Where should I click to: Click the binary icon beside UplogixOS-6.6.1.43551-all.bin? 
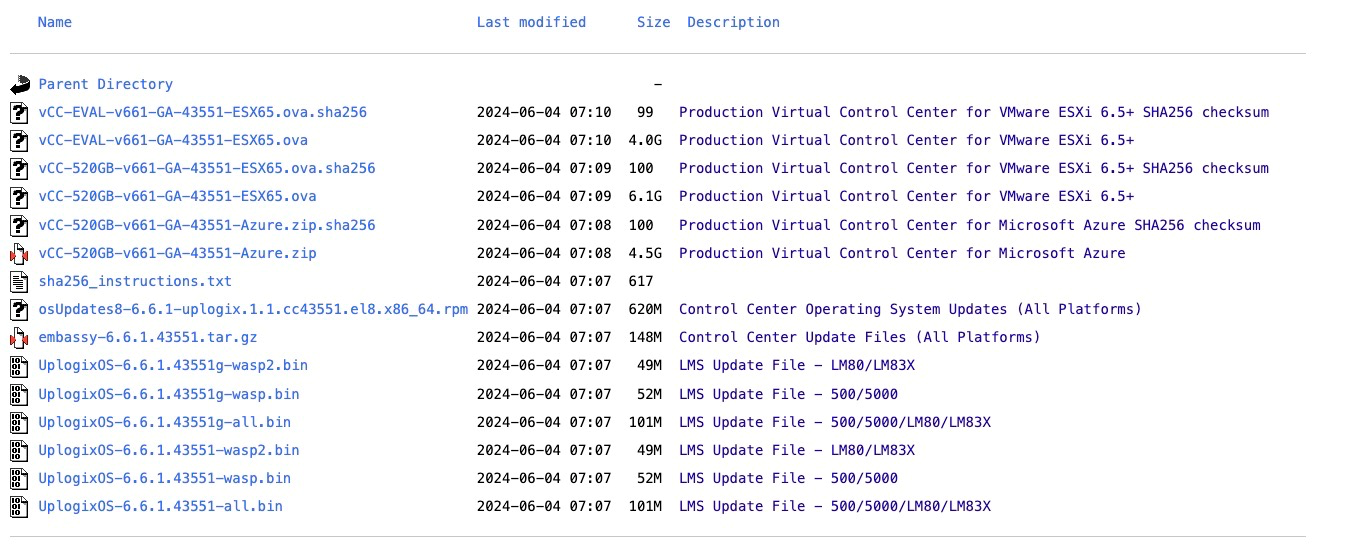tap(20, 507)
